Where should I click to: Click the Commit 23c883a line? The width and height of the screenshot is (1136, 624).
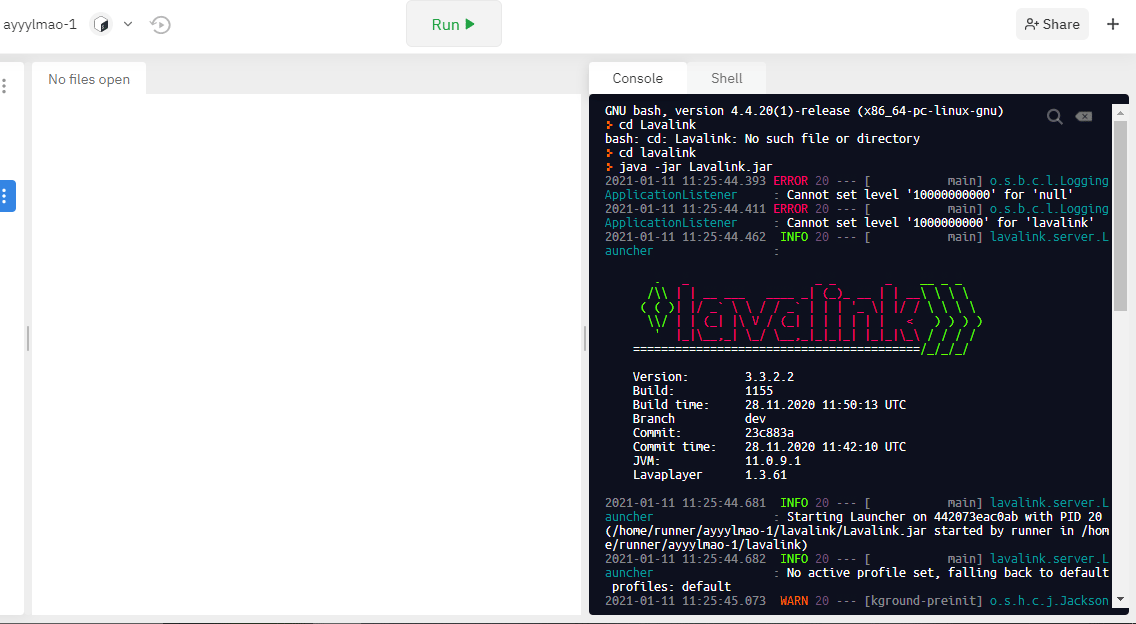(714, 433)
